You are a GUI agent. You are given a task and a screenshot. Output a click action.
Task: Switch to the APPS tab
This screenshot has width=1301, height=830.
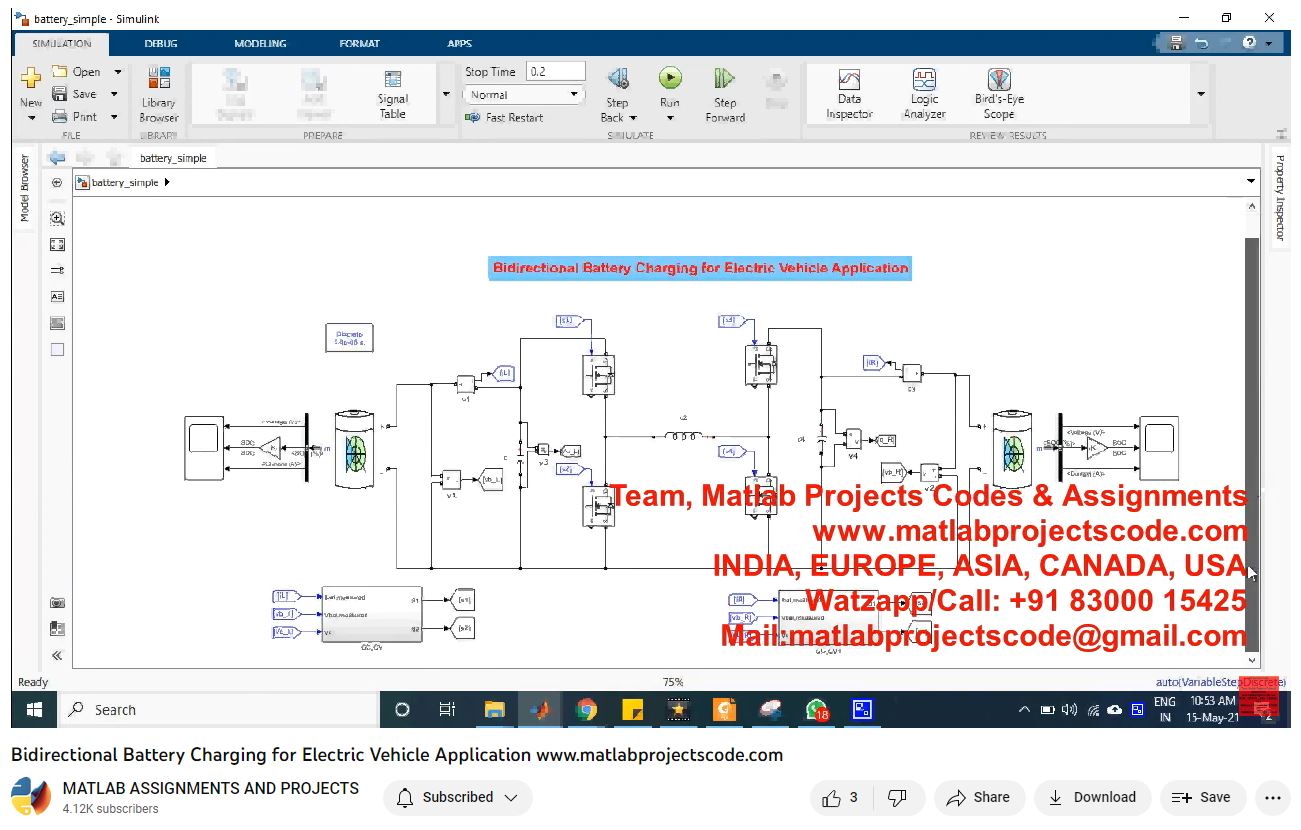[459, 43]
